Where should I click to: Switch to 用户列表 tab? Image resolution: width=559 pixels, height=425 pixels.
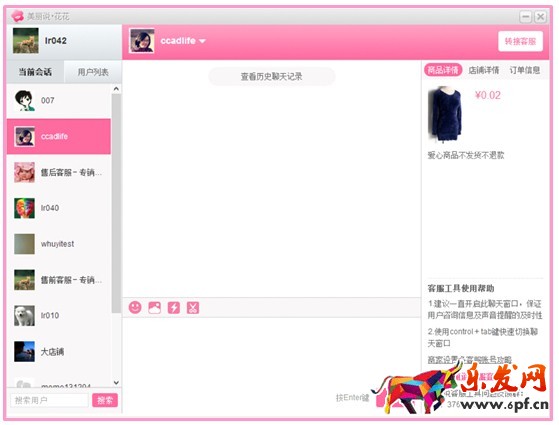[93, 72]
